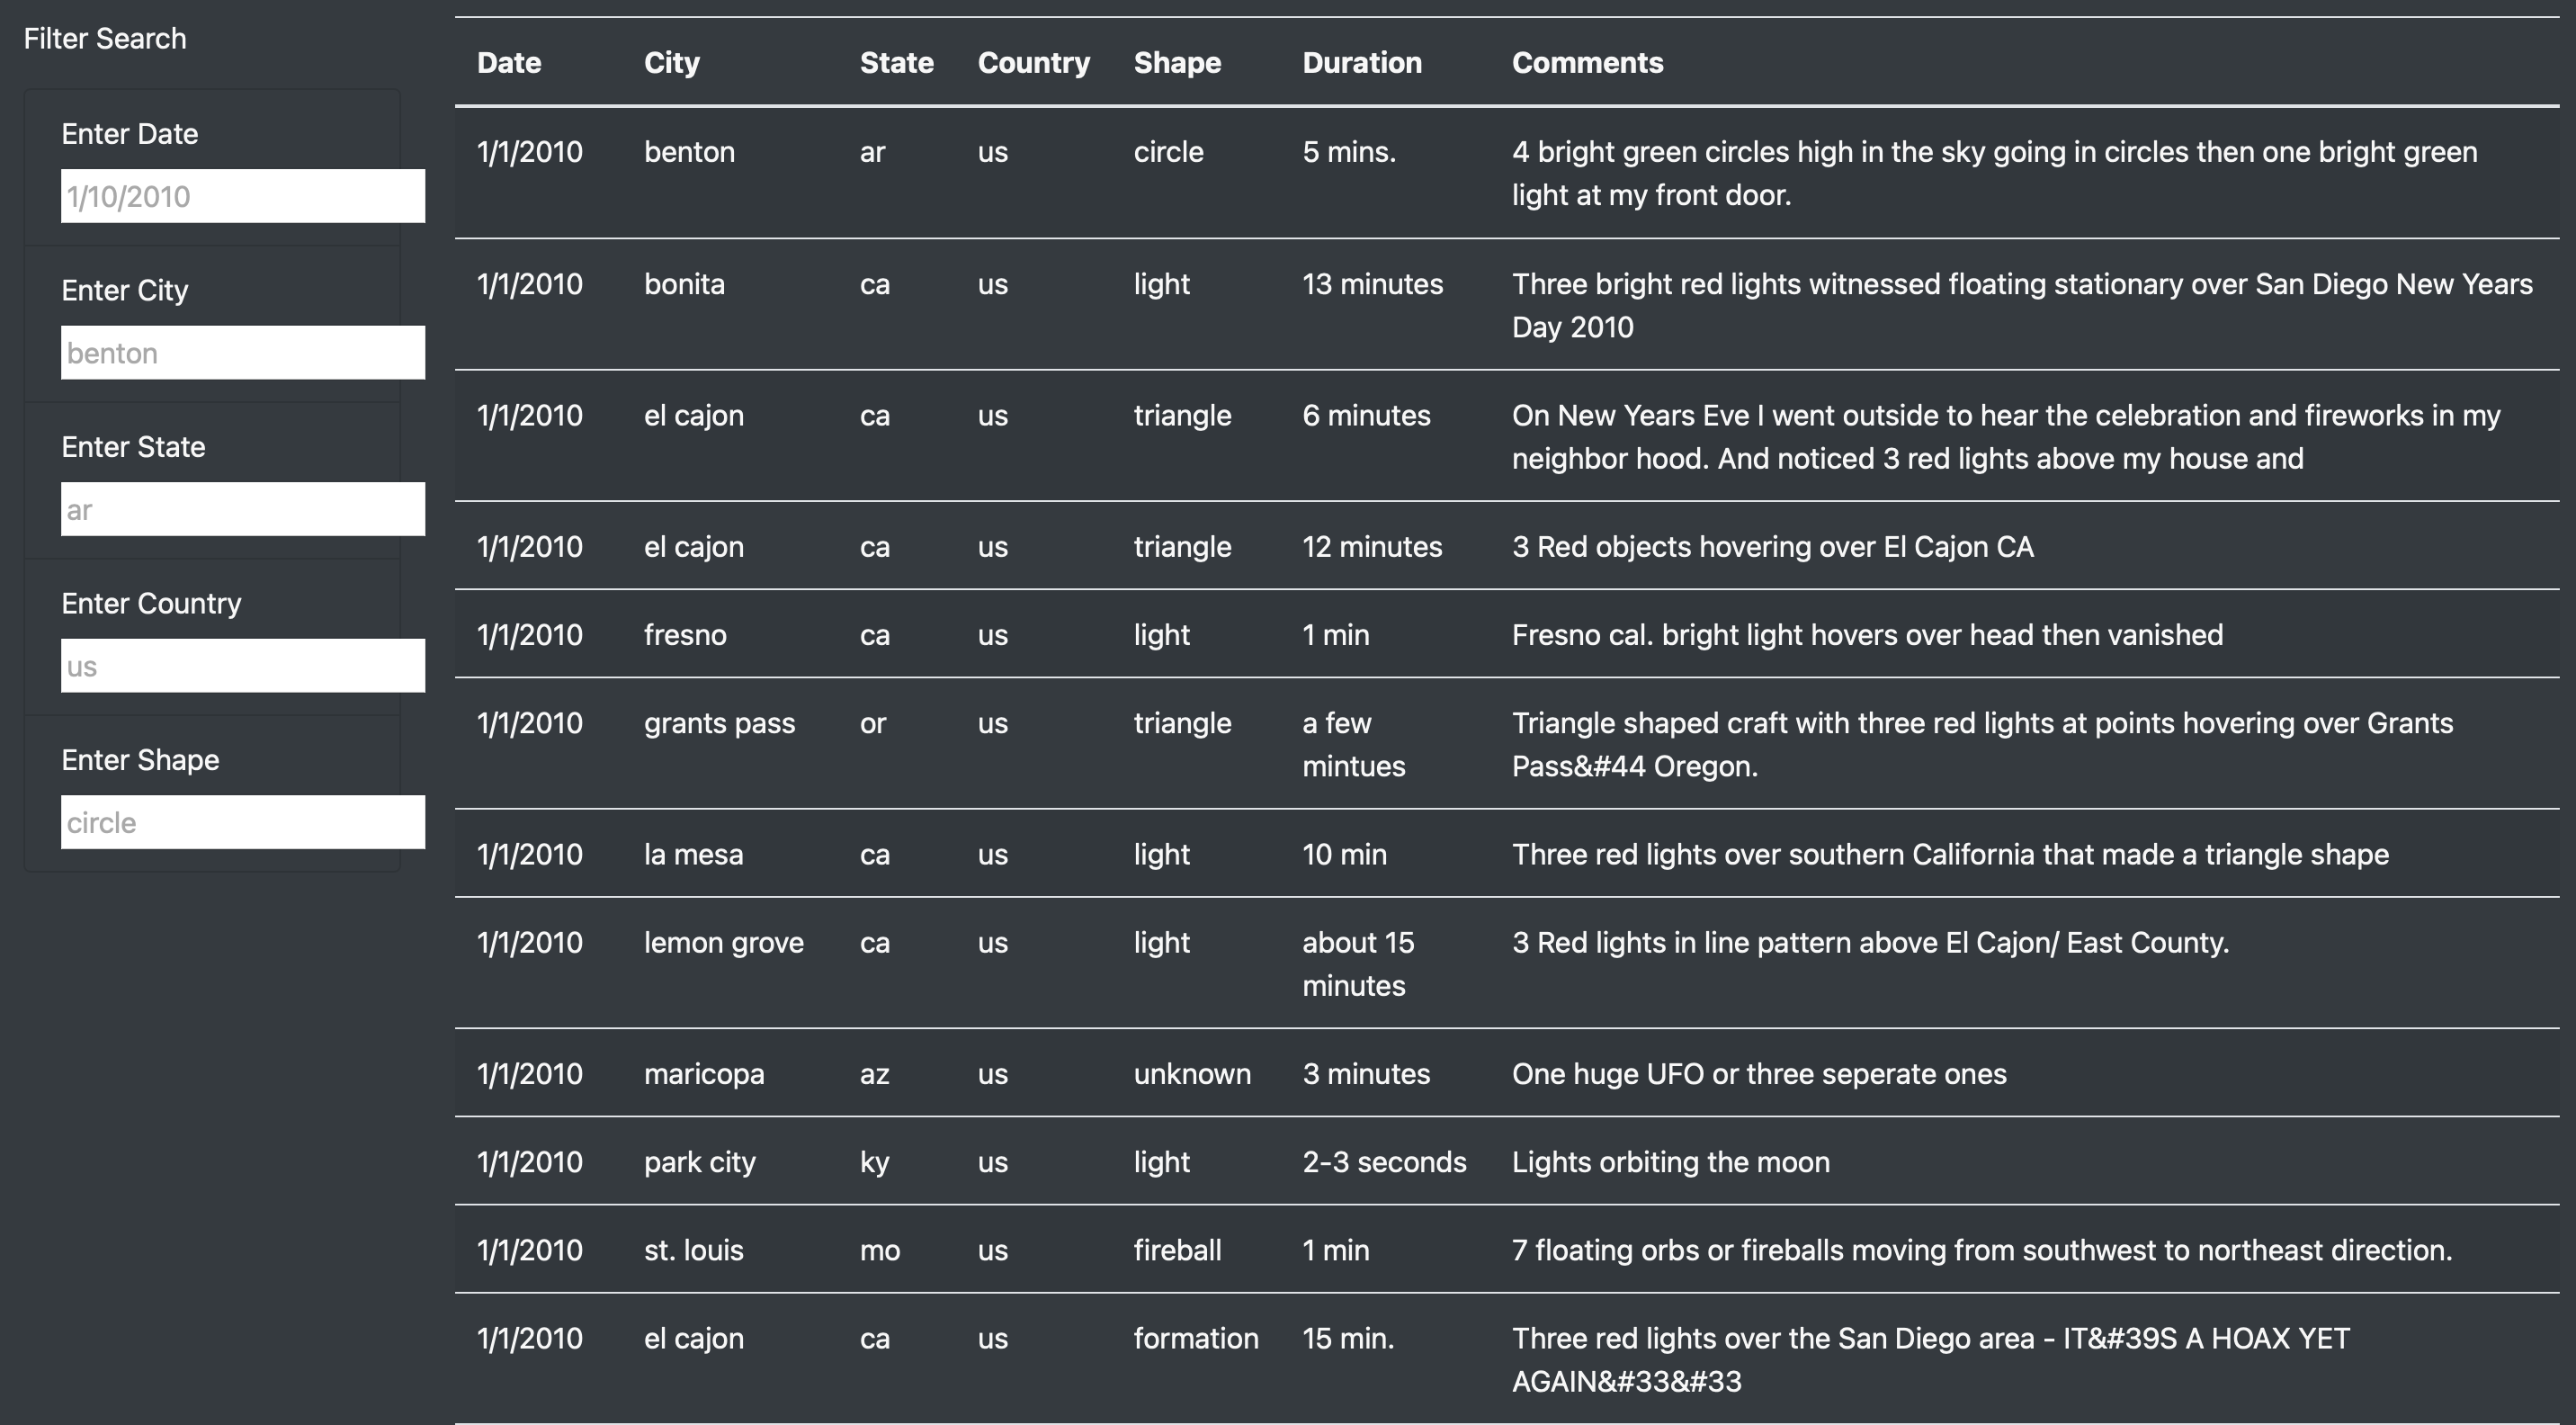Sort by the State column header
Viewport: 2576px width, 1425px height.
click(896, 62)
